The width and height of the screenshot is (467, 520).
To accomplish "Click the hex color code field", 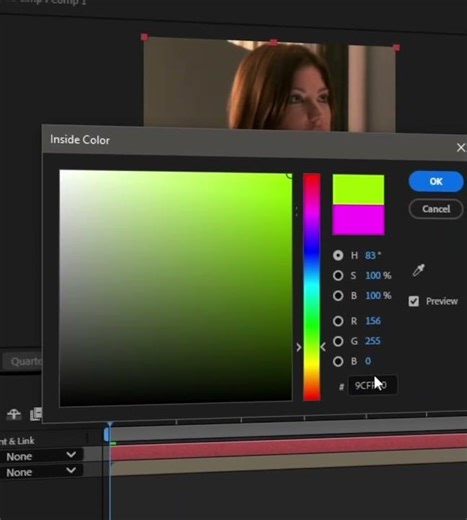I will 373,386.
